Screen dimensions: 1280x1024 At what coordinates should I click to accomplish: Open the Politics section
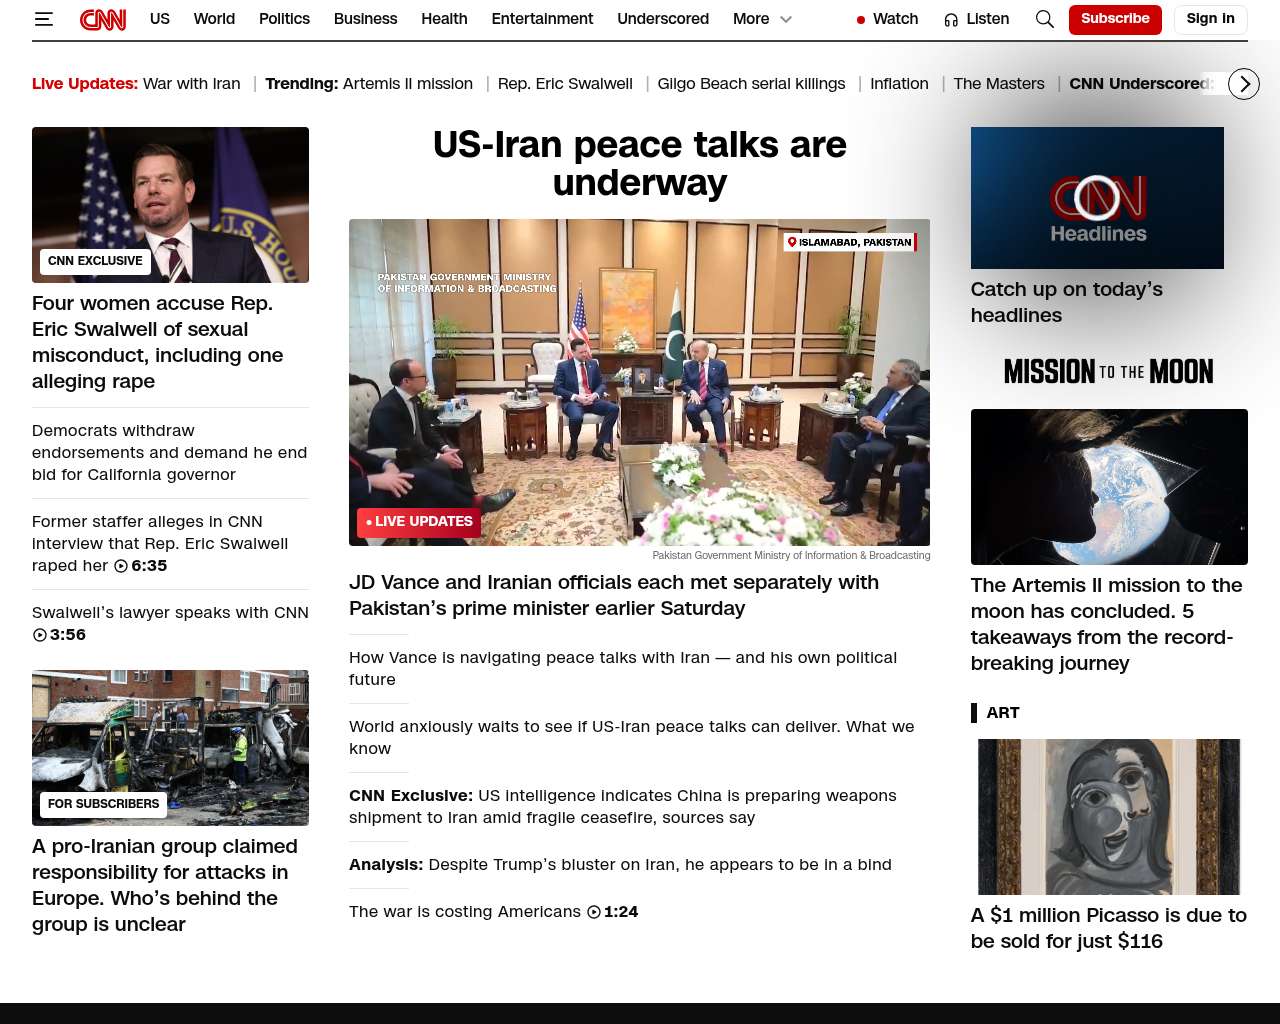[284, 19]
